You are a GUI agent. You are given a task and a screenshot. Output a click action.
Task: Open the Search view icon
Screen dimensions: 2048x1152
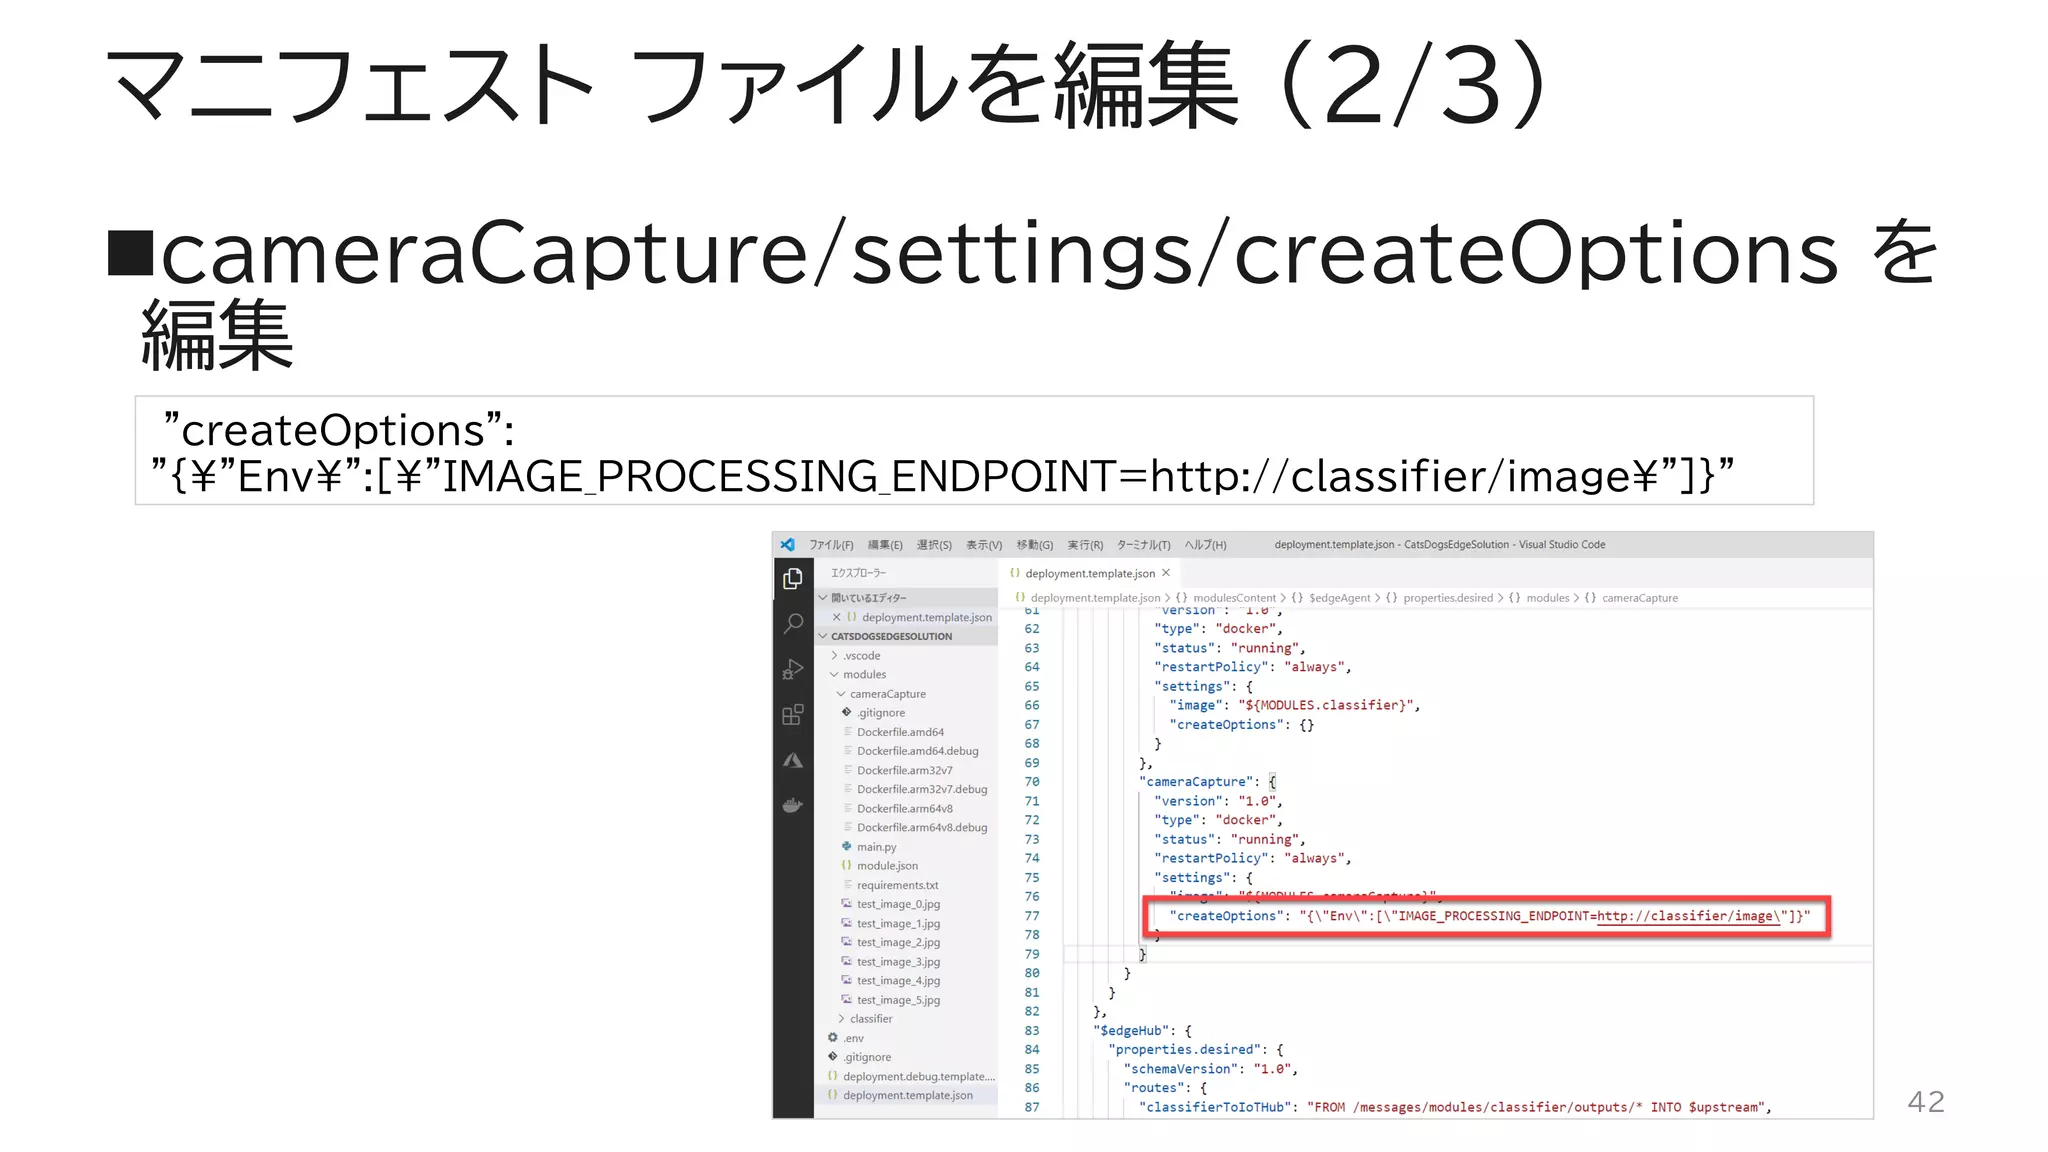(793, 624)
